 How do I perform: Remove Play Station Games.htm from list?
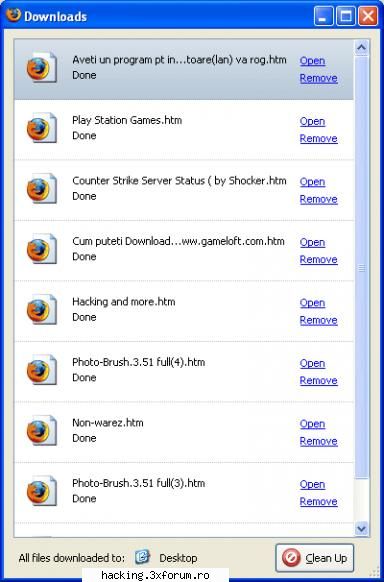318,139
